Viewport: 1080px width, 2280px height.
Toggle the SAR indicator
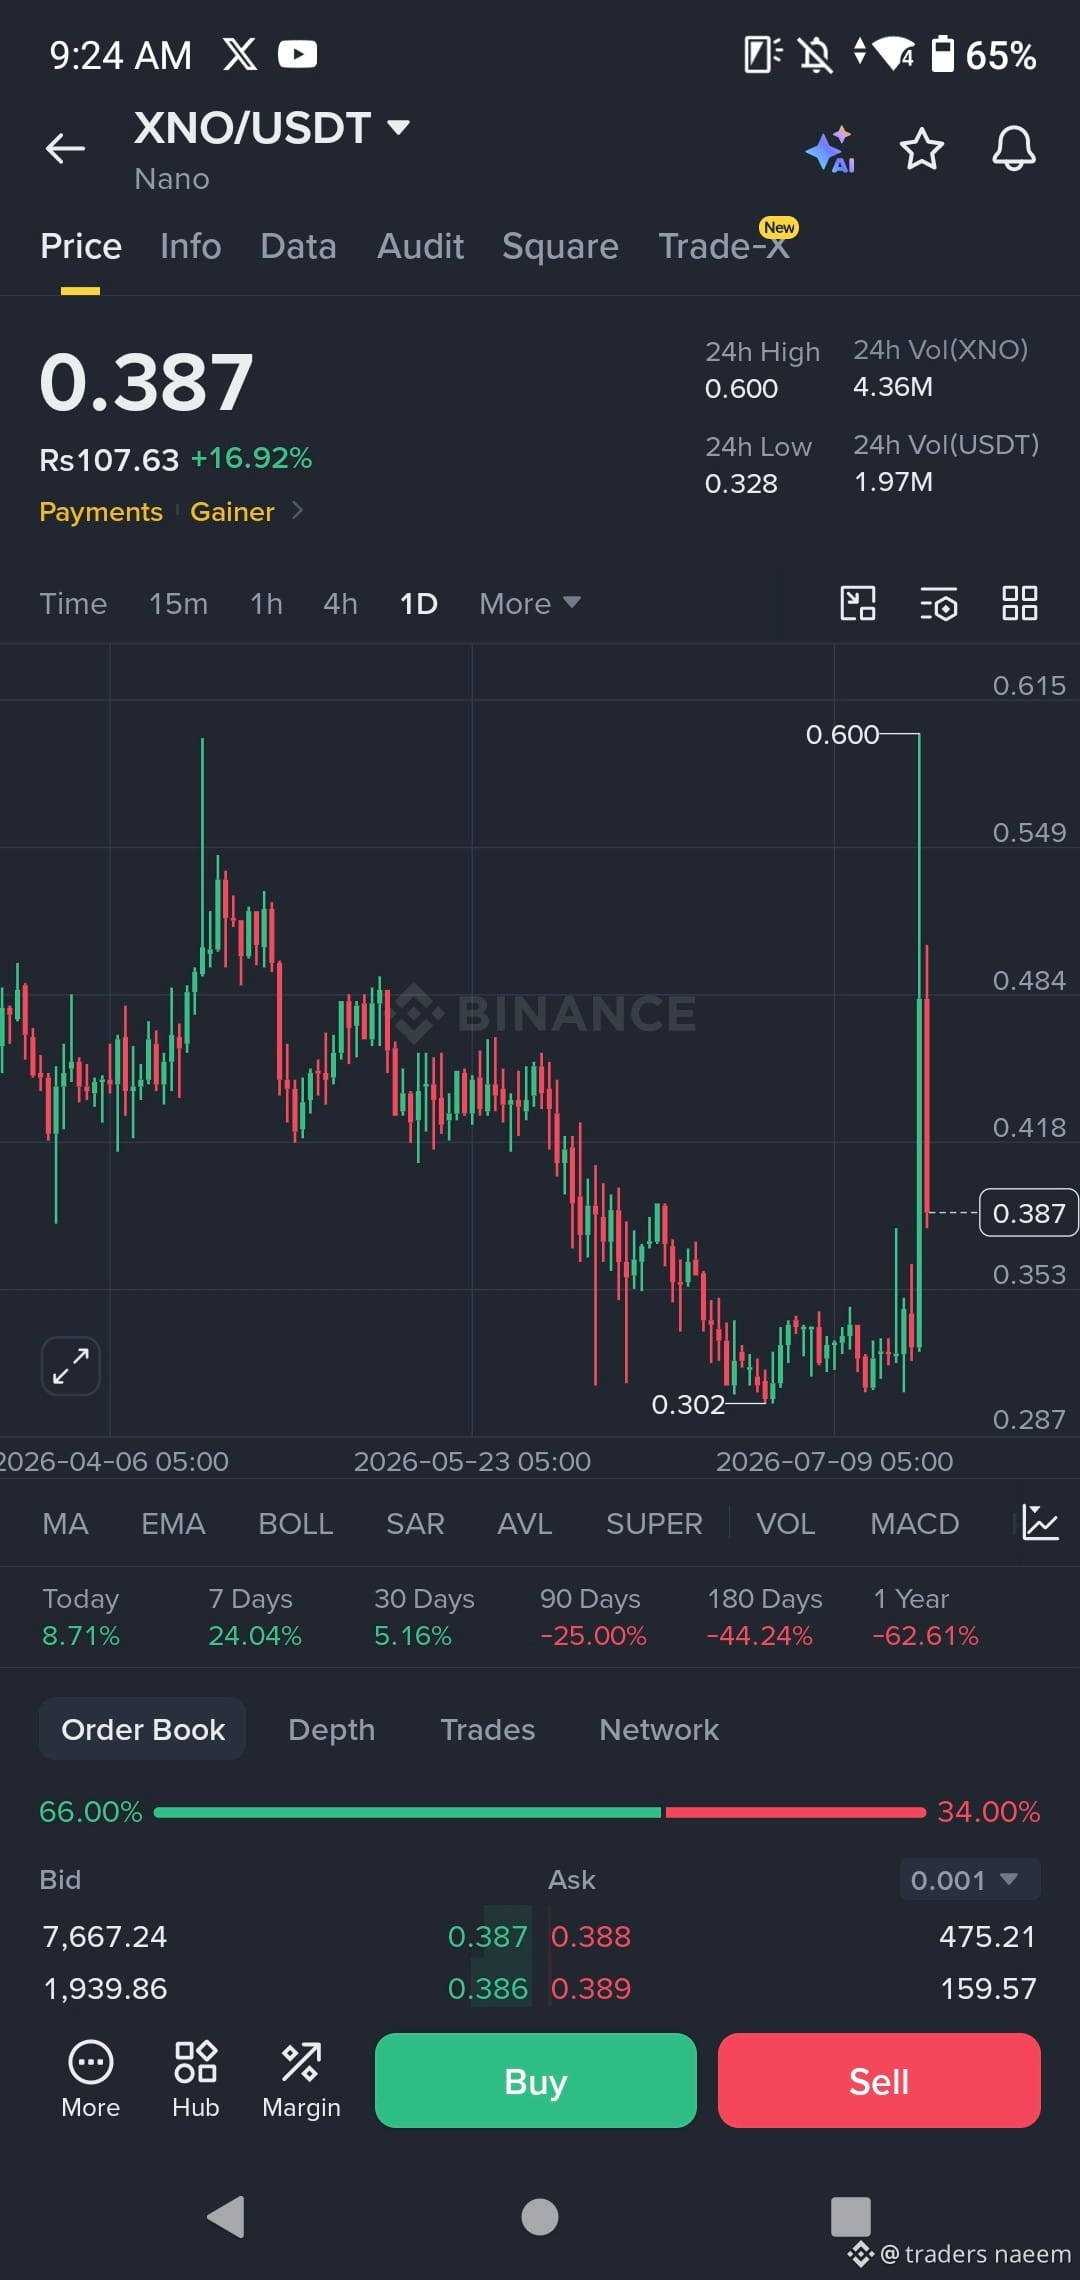point(415,1524)
